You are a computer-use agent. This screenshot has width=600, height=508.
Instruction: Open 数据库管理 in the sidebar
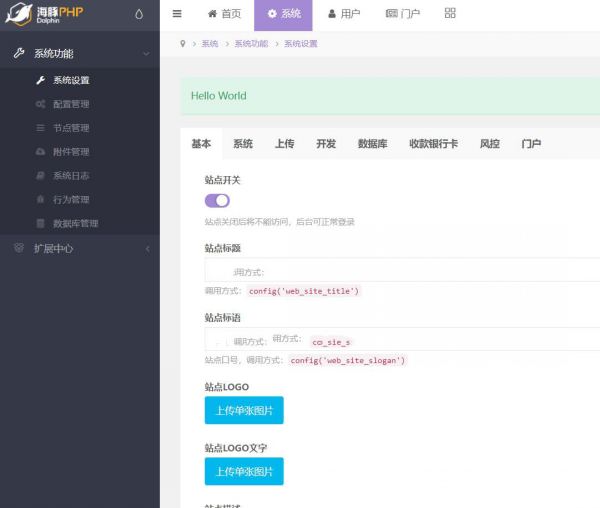tap(75, 224)
